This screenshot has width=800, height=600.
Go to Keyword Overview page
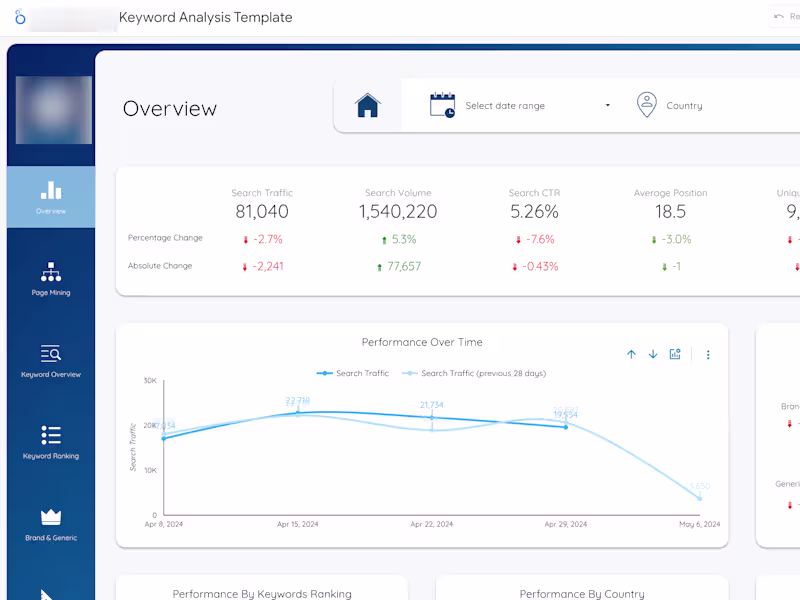pyautogui.click(x=51, y=360)
